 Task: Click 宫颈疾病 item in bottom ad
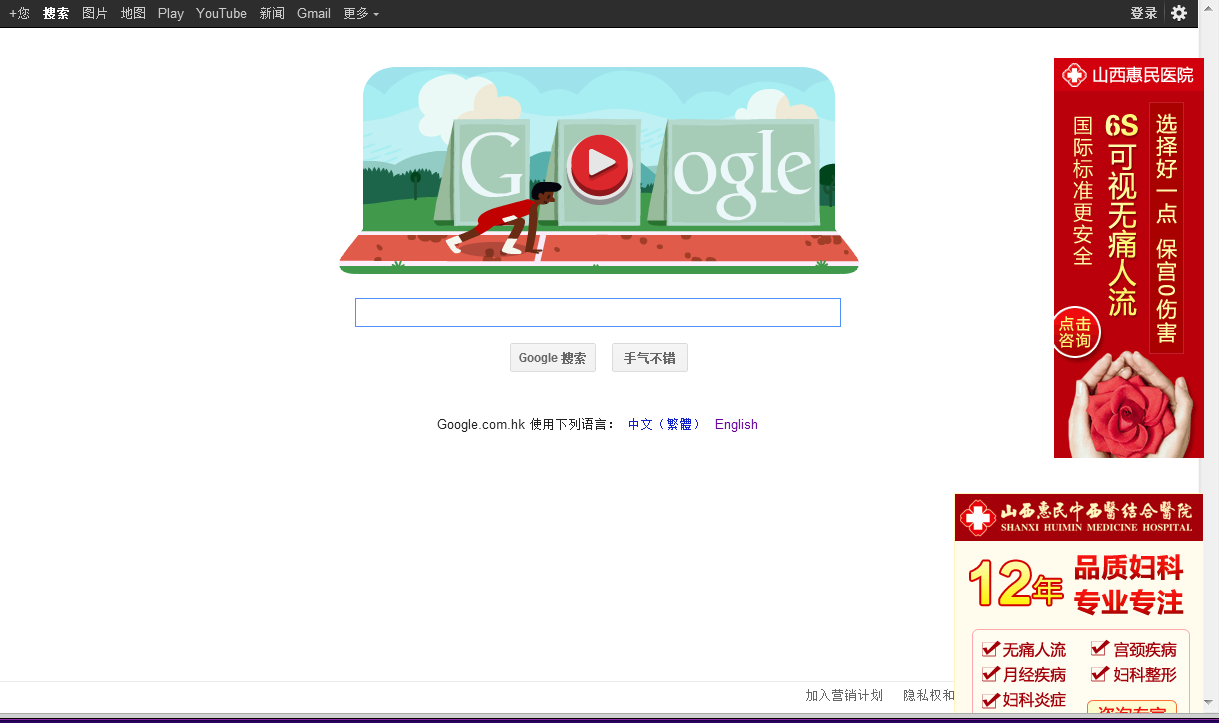[x=1135, y=650]
